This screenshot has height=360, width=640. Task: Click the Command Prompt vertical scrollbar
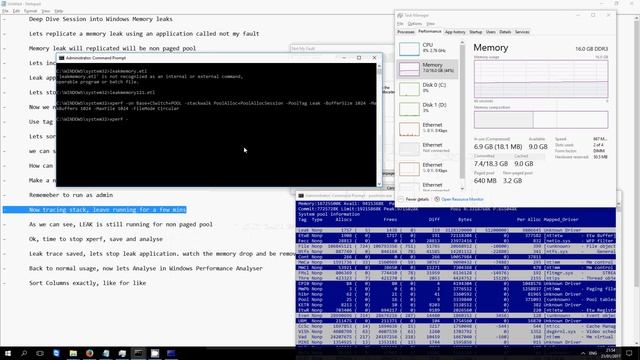pyautogui.click(x=379, y=124)
